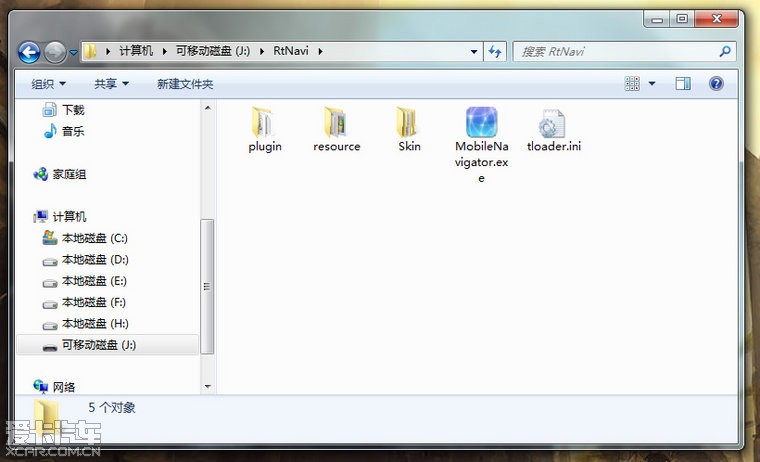
Task: Select 本地磁盘 (H:) in the sidebar
Action: coord(85,323)
